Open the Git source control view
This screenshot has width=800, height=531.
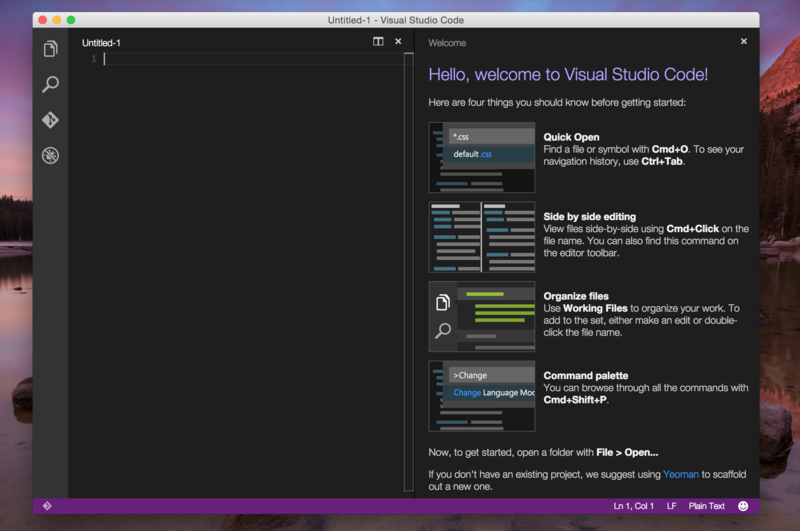[50, 120]
